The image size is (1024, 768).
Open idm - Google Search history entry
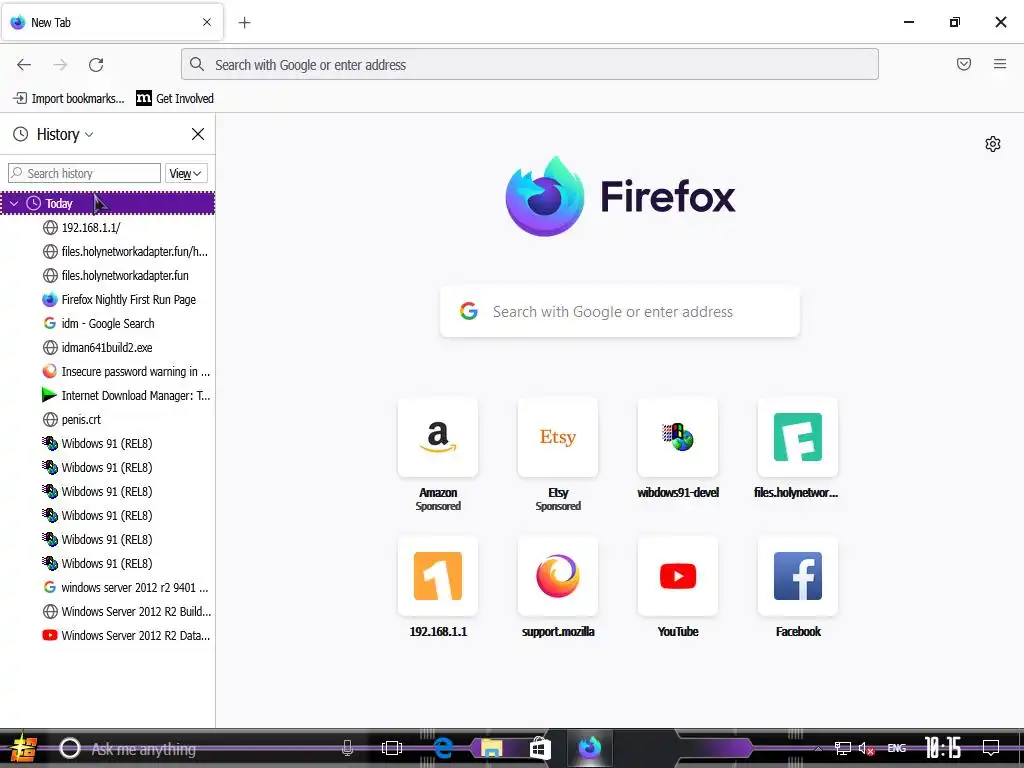click(x=108, y=324)
